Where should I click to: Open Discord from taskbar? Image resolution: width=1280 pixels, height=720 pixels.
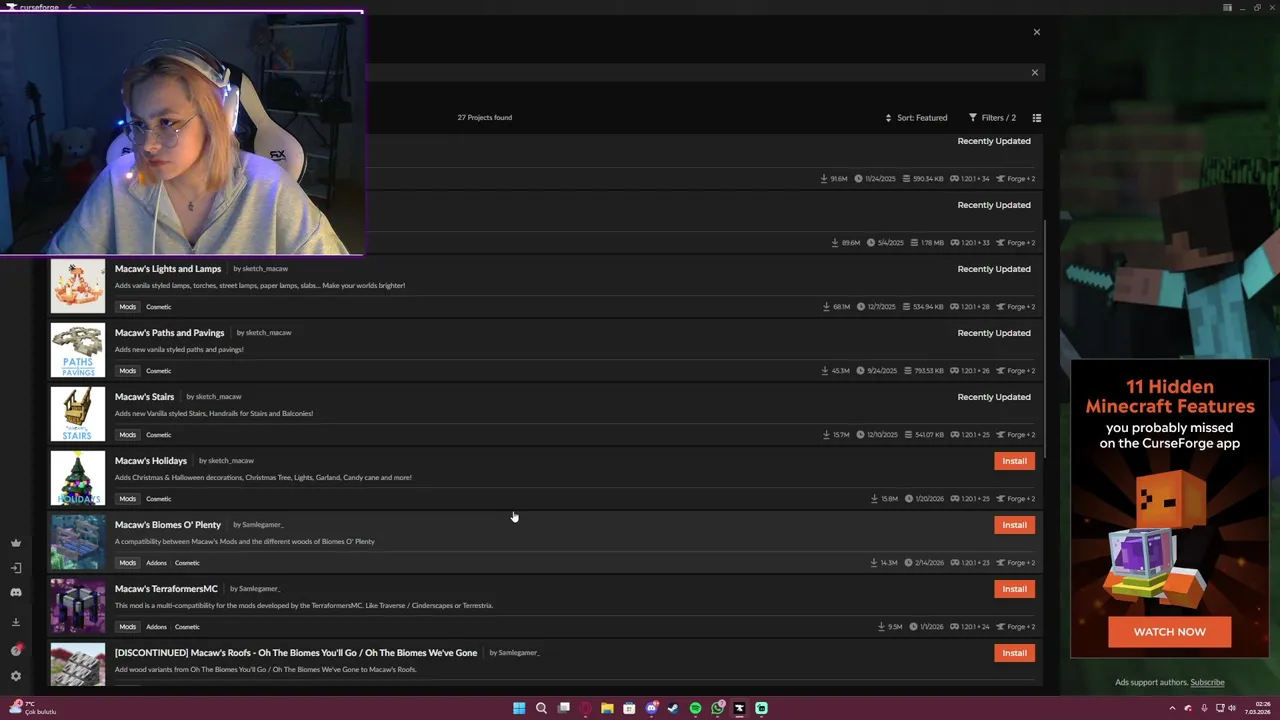tap(651, 708)
